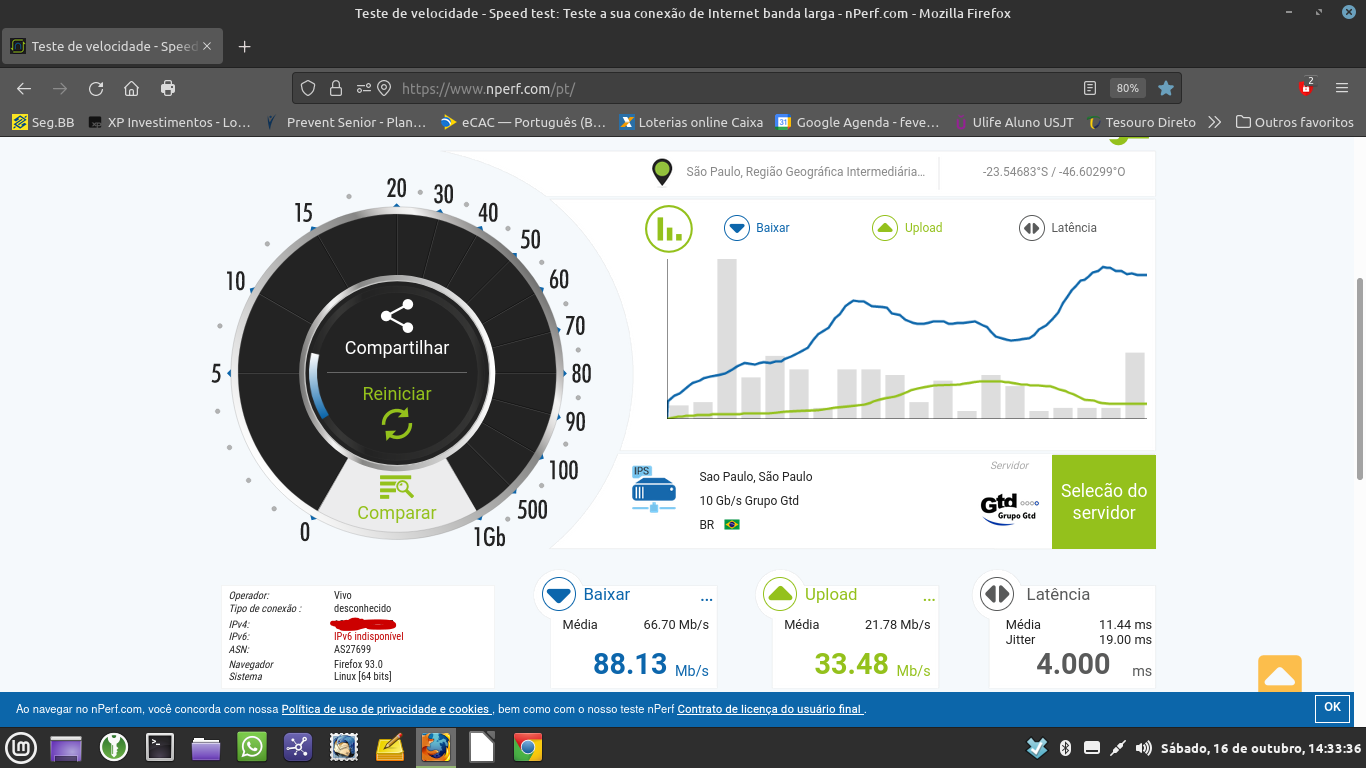The height and width of the screenshot is (768, 1366).
Task: Open a new tab with plus button
Action: [x=244, y=46]
